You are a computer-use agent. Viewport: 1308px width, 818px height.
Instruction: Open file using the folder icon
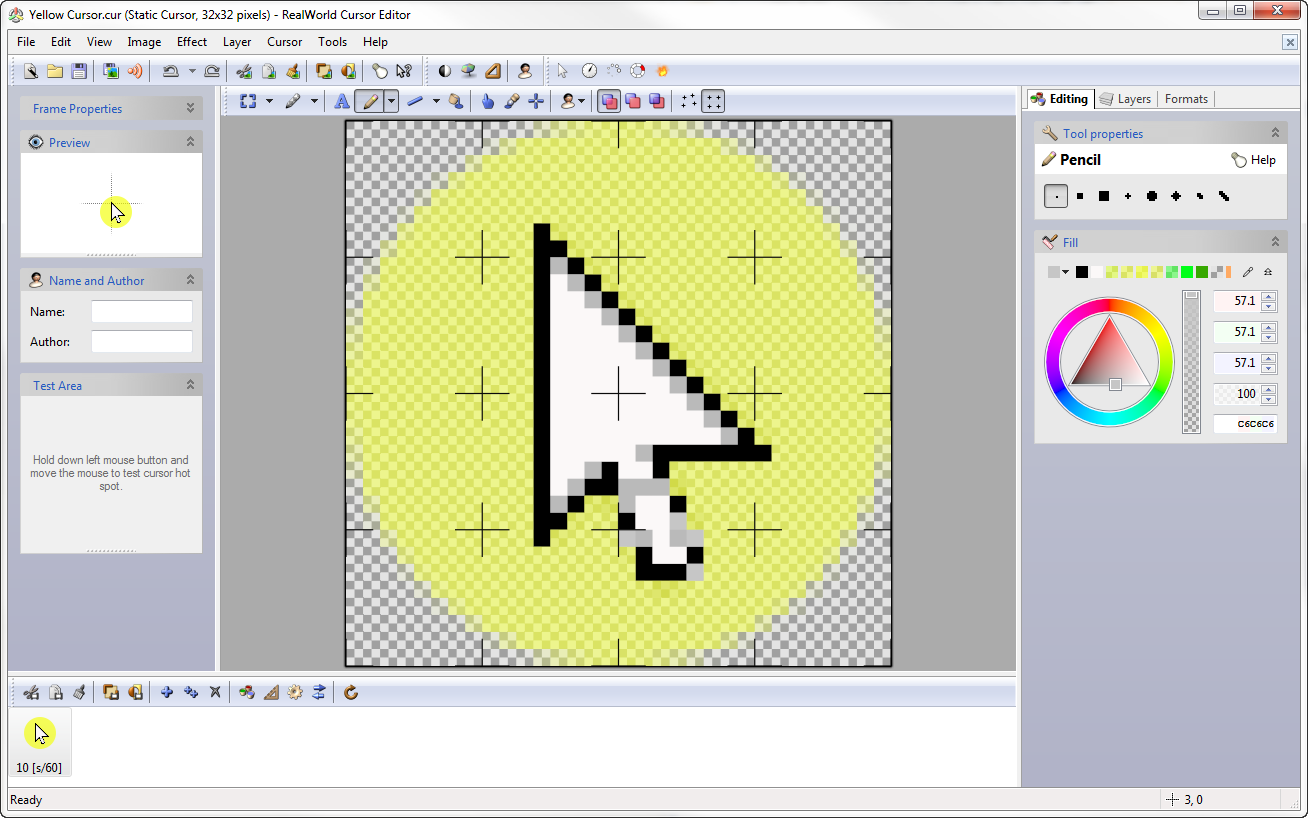55,71
